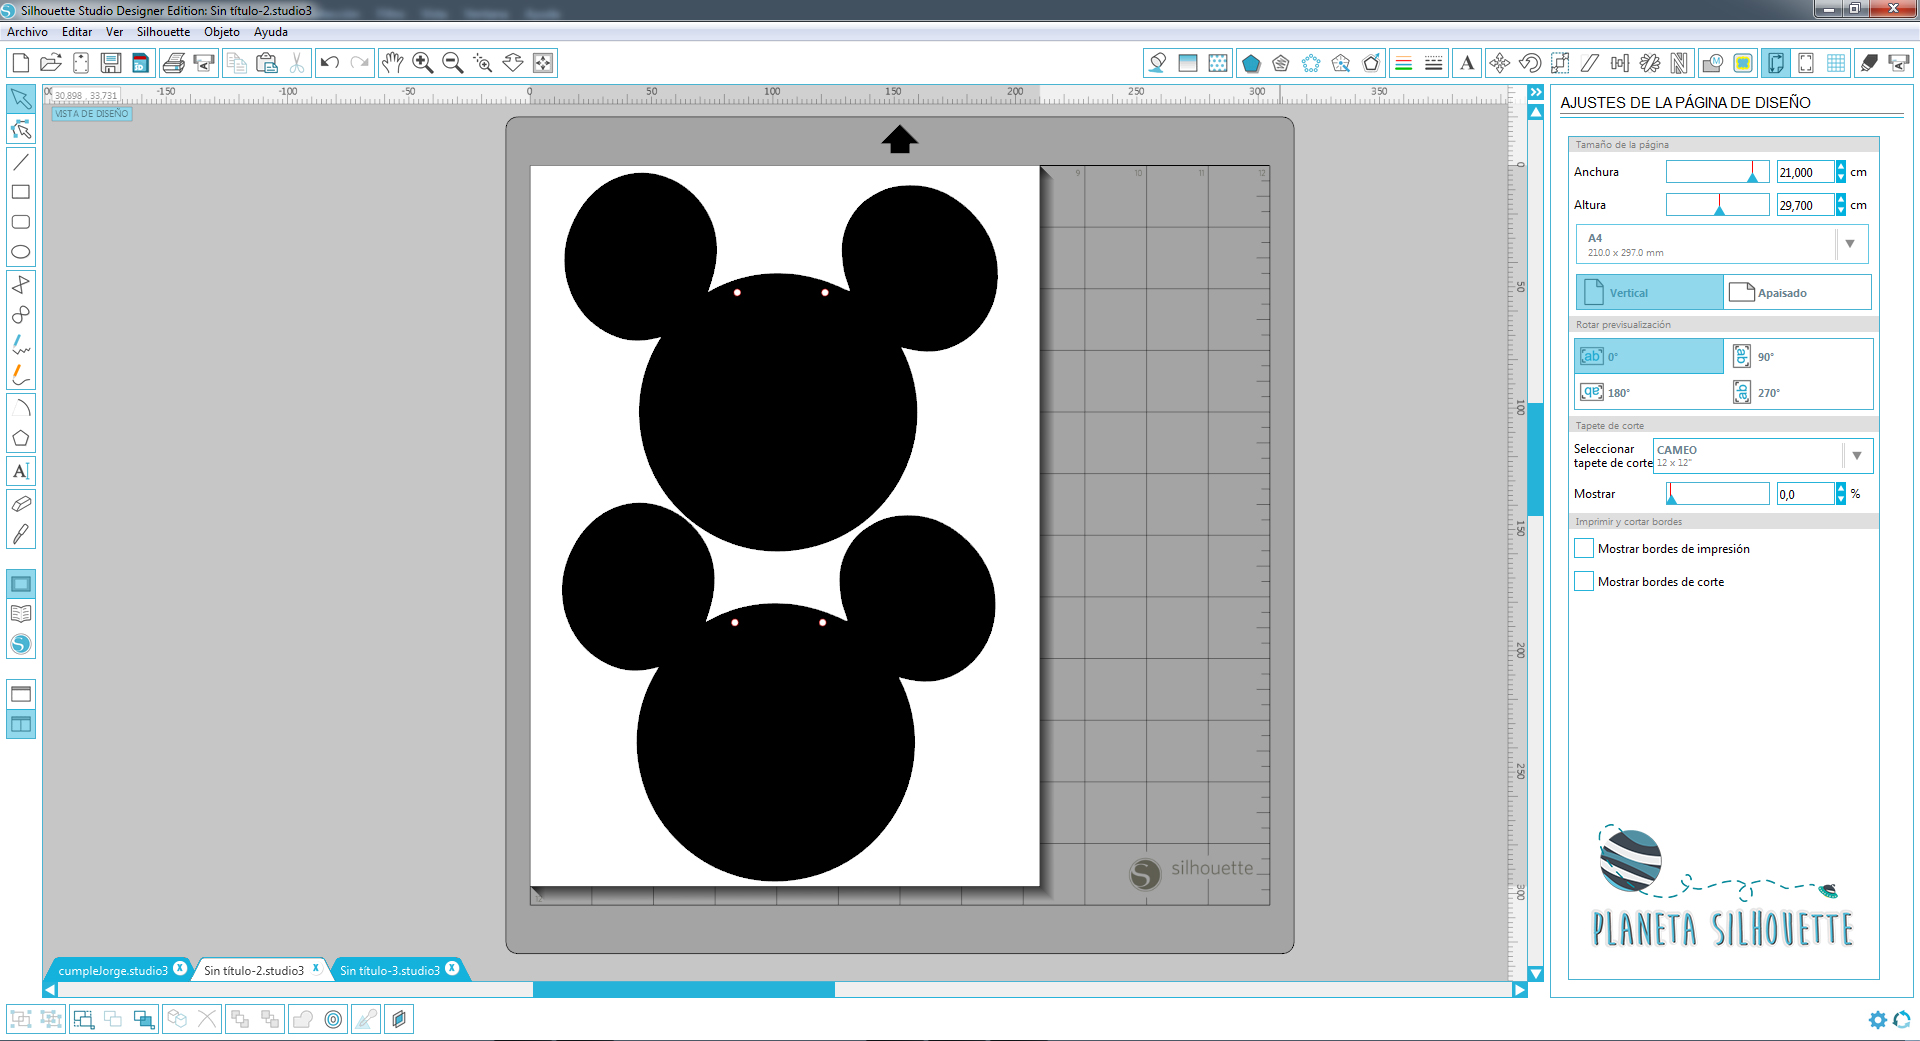Collapse the side panel with the double chevron
The width and height of the screenshot is (1920, 1041).
(x=1536, y=93)
